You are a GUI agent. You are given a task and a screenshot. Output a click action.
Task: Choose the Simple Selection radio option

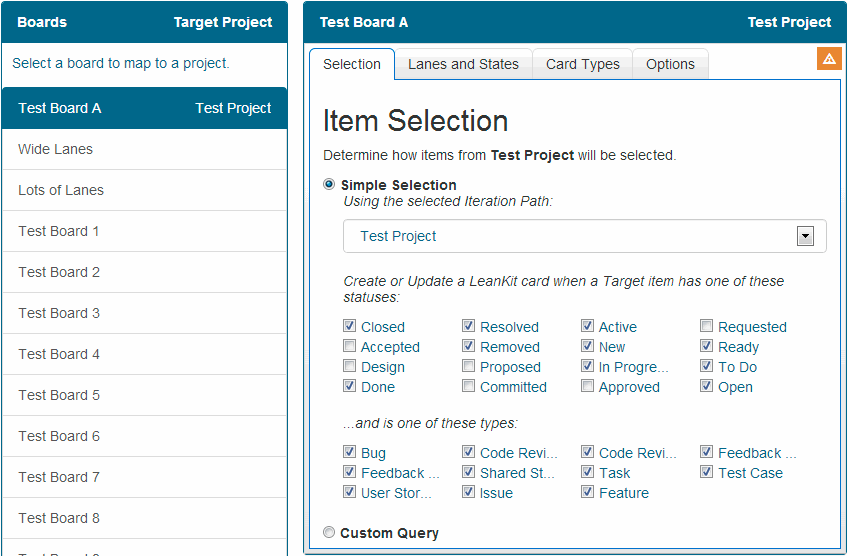tap(329, 185)
